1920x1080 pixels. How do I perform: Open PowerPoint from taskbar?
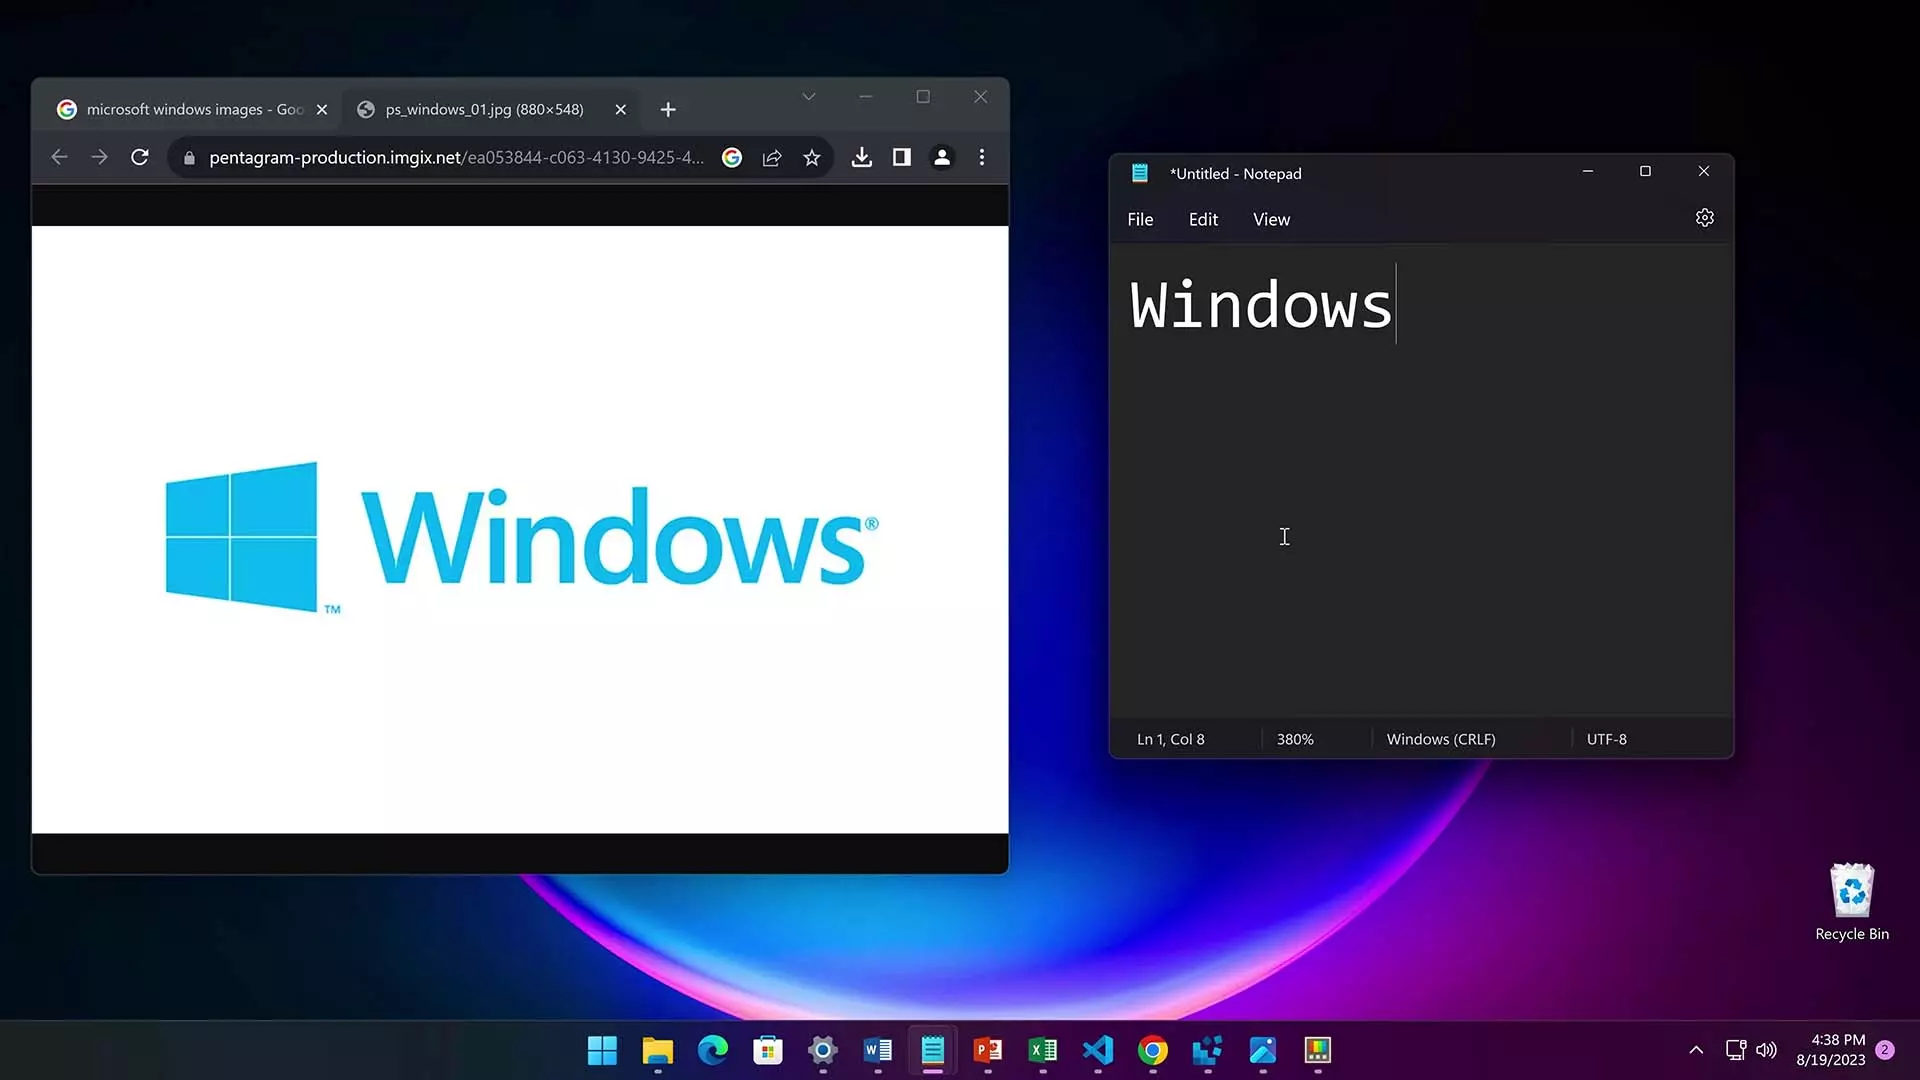(987, 1050)
